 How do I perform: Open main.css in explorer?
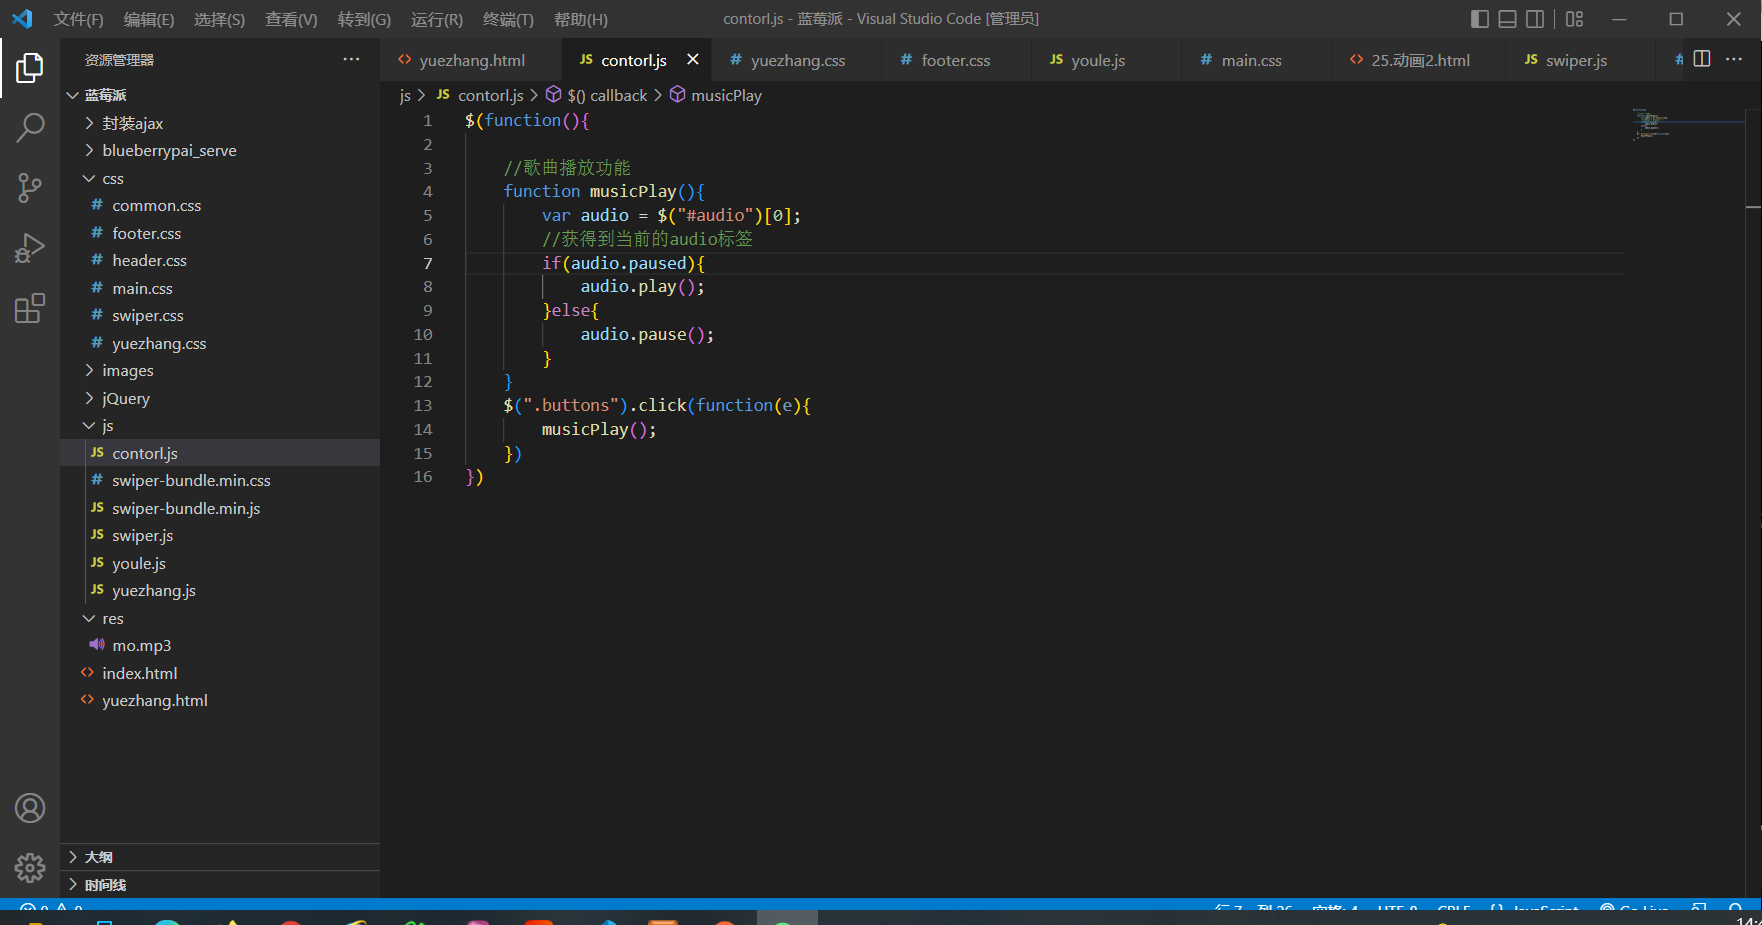pos(220,288)
